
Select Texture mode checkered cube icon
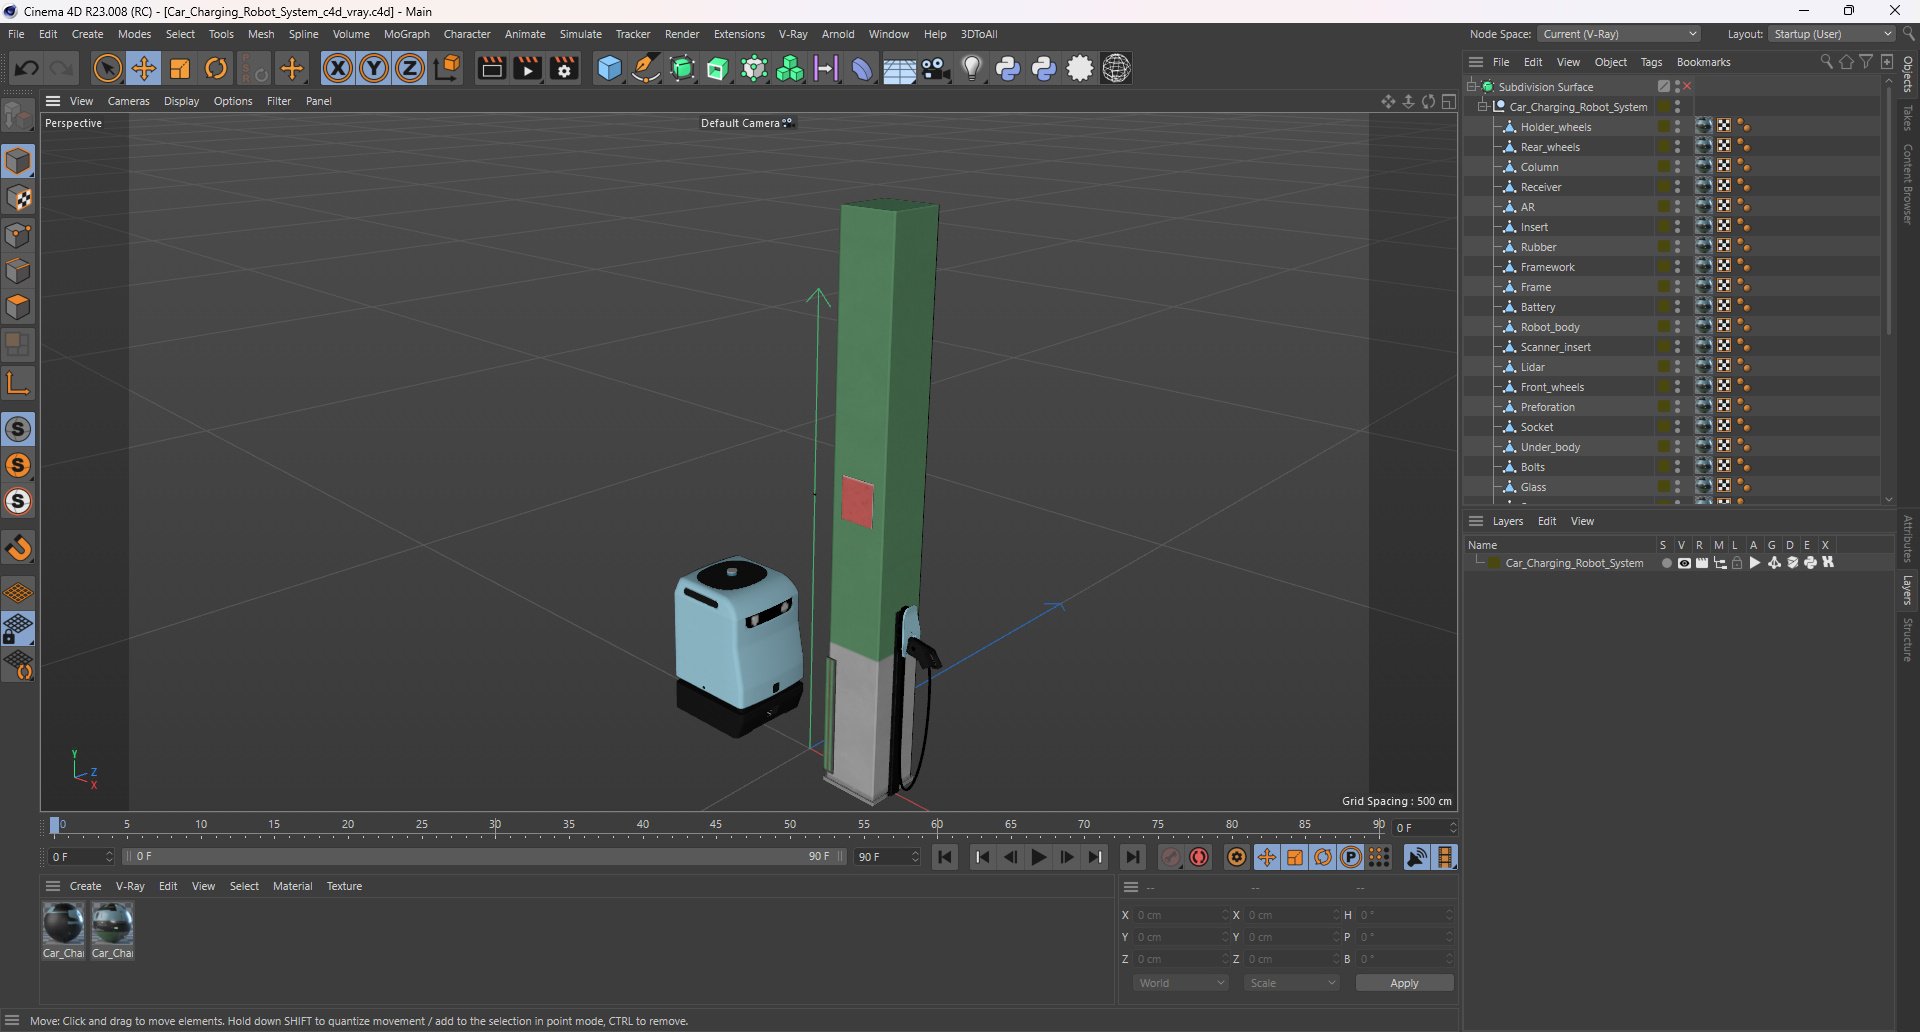18,198
